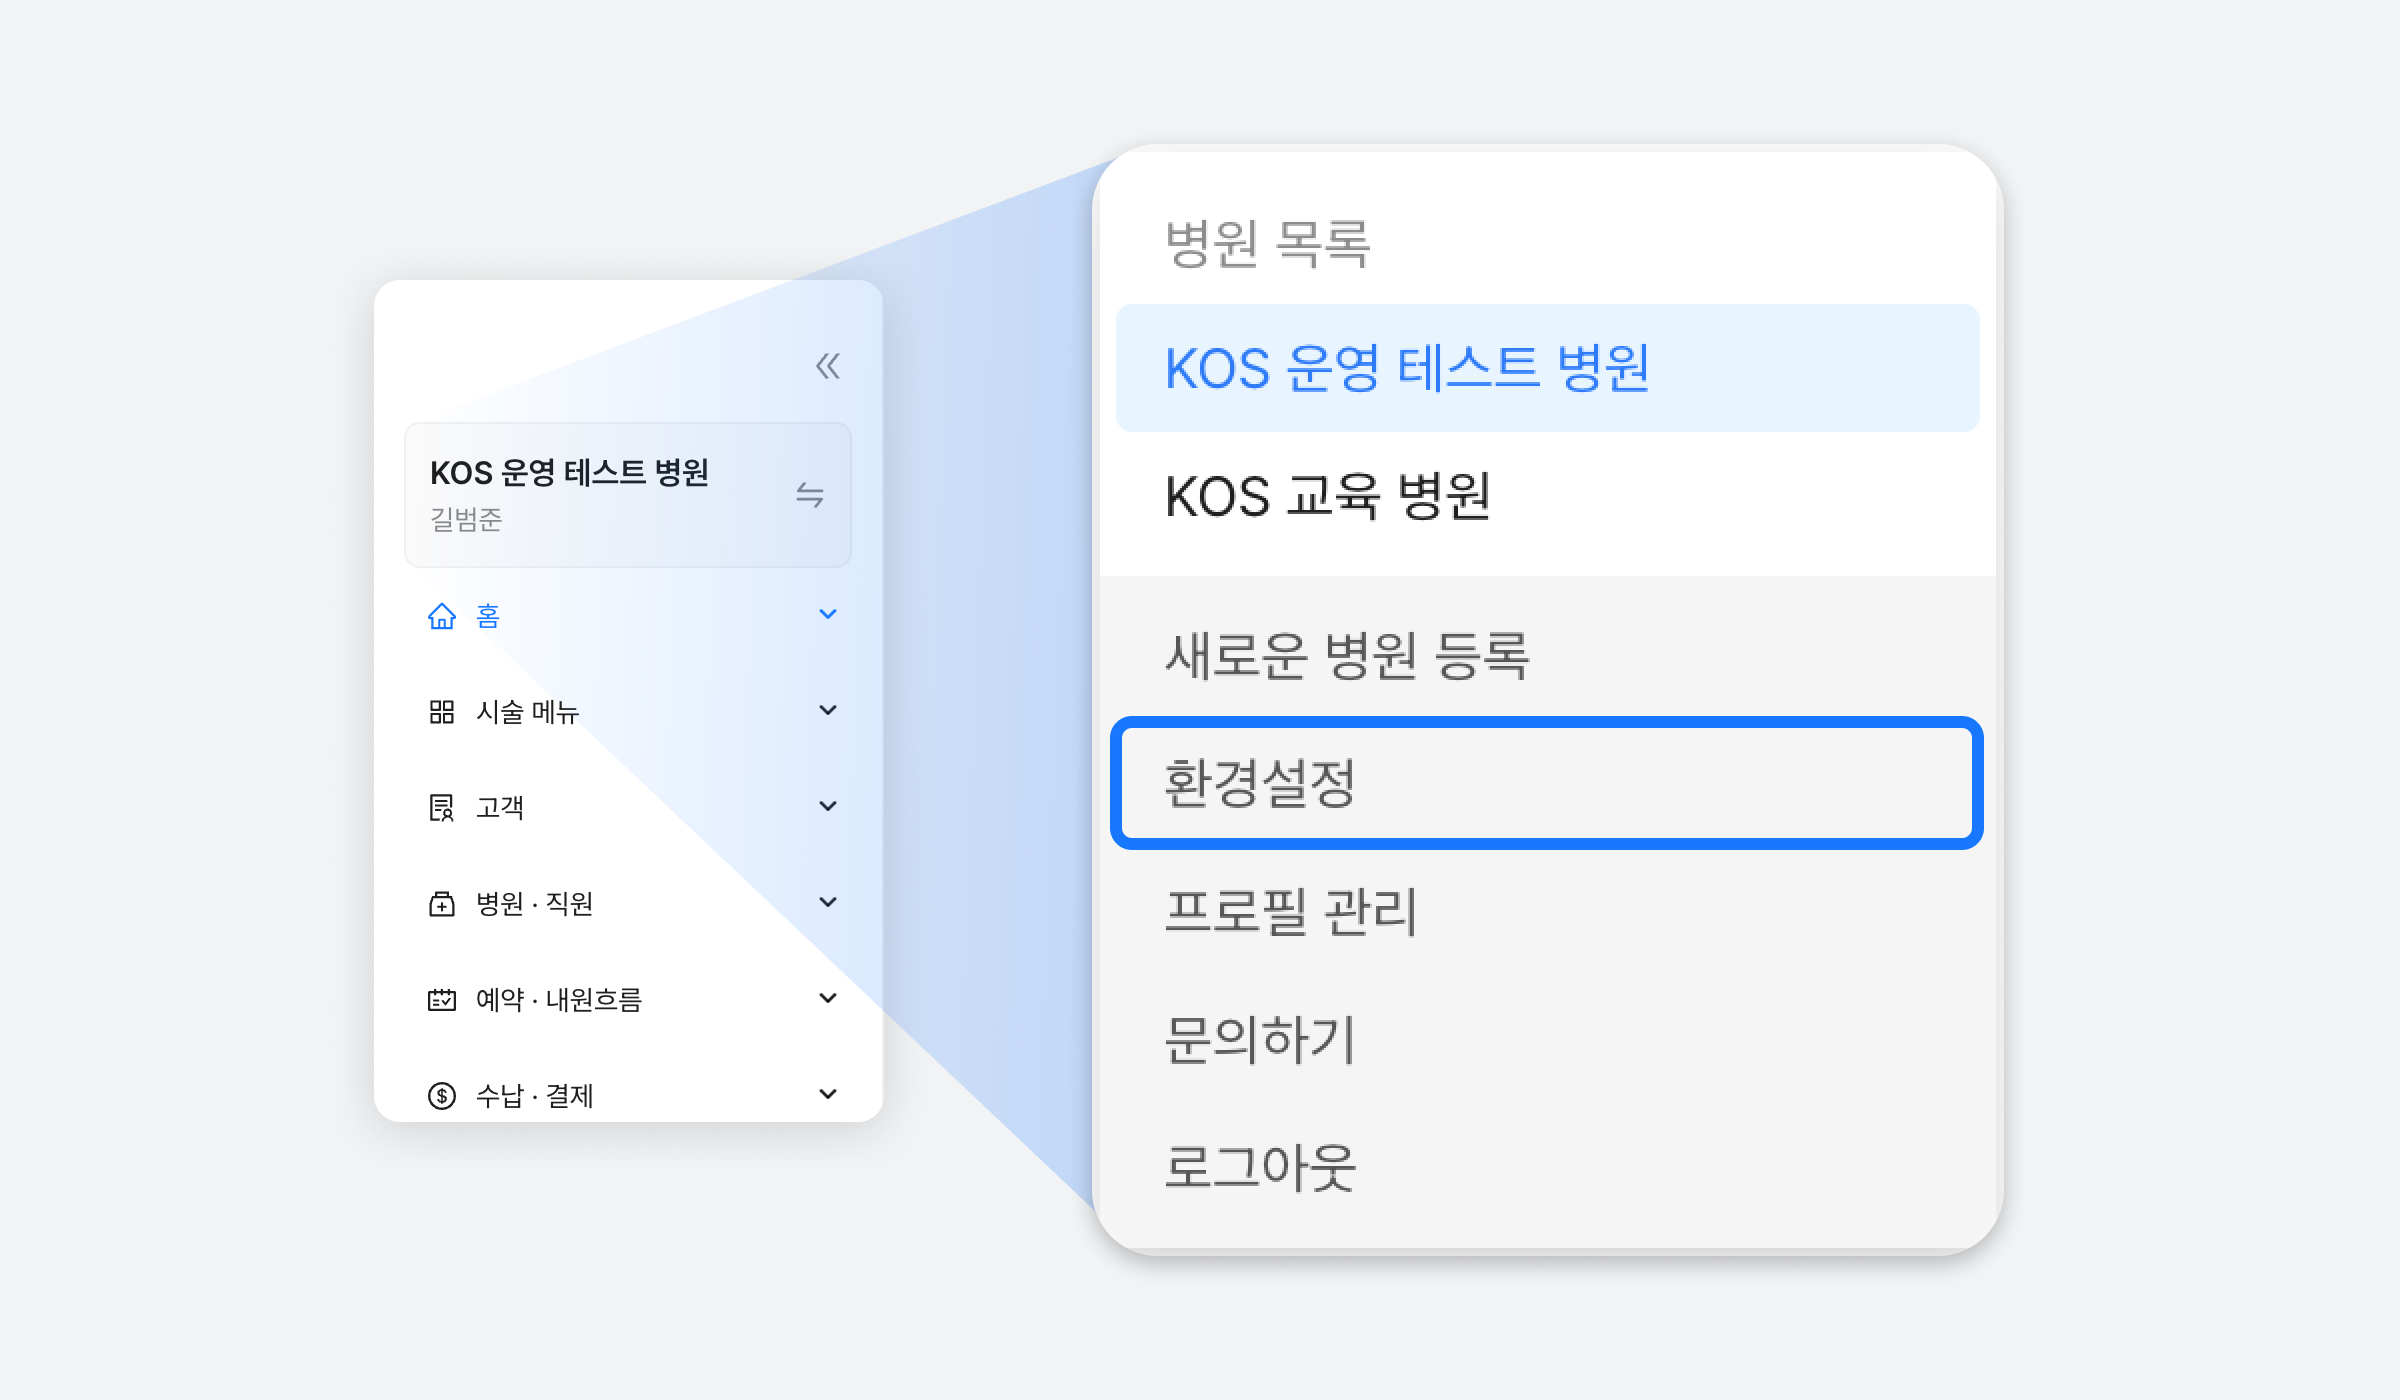Expand the 예약·내원흐름 chevron
This screenshot has width=2400, height=1400.
point(828,998)
